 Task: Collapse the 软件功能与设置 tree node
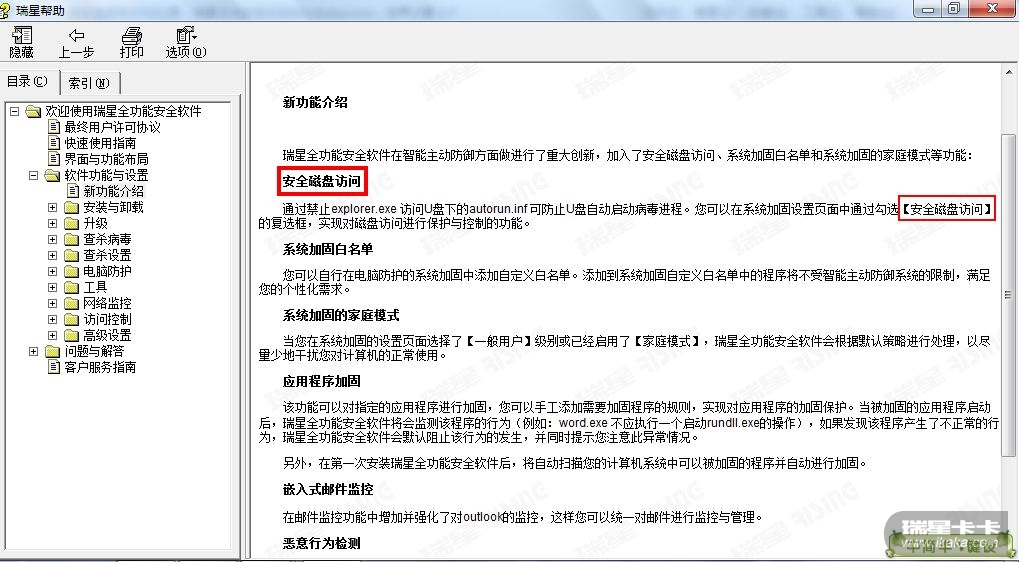coord(34,175)
